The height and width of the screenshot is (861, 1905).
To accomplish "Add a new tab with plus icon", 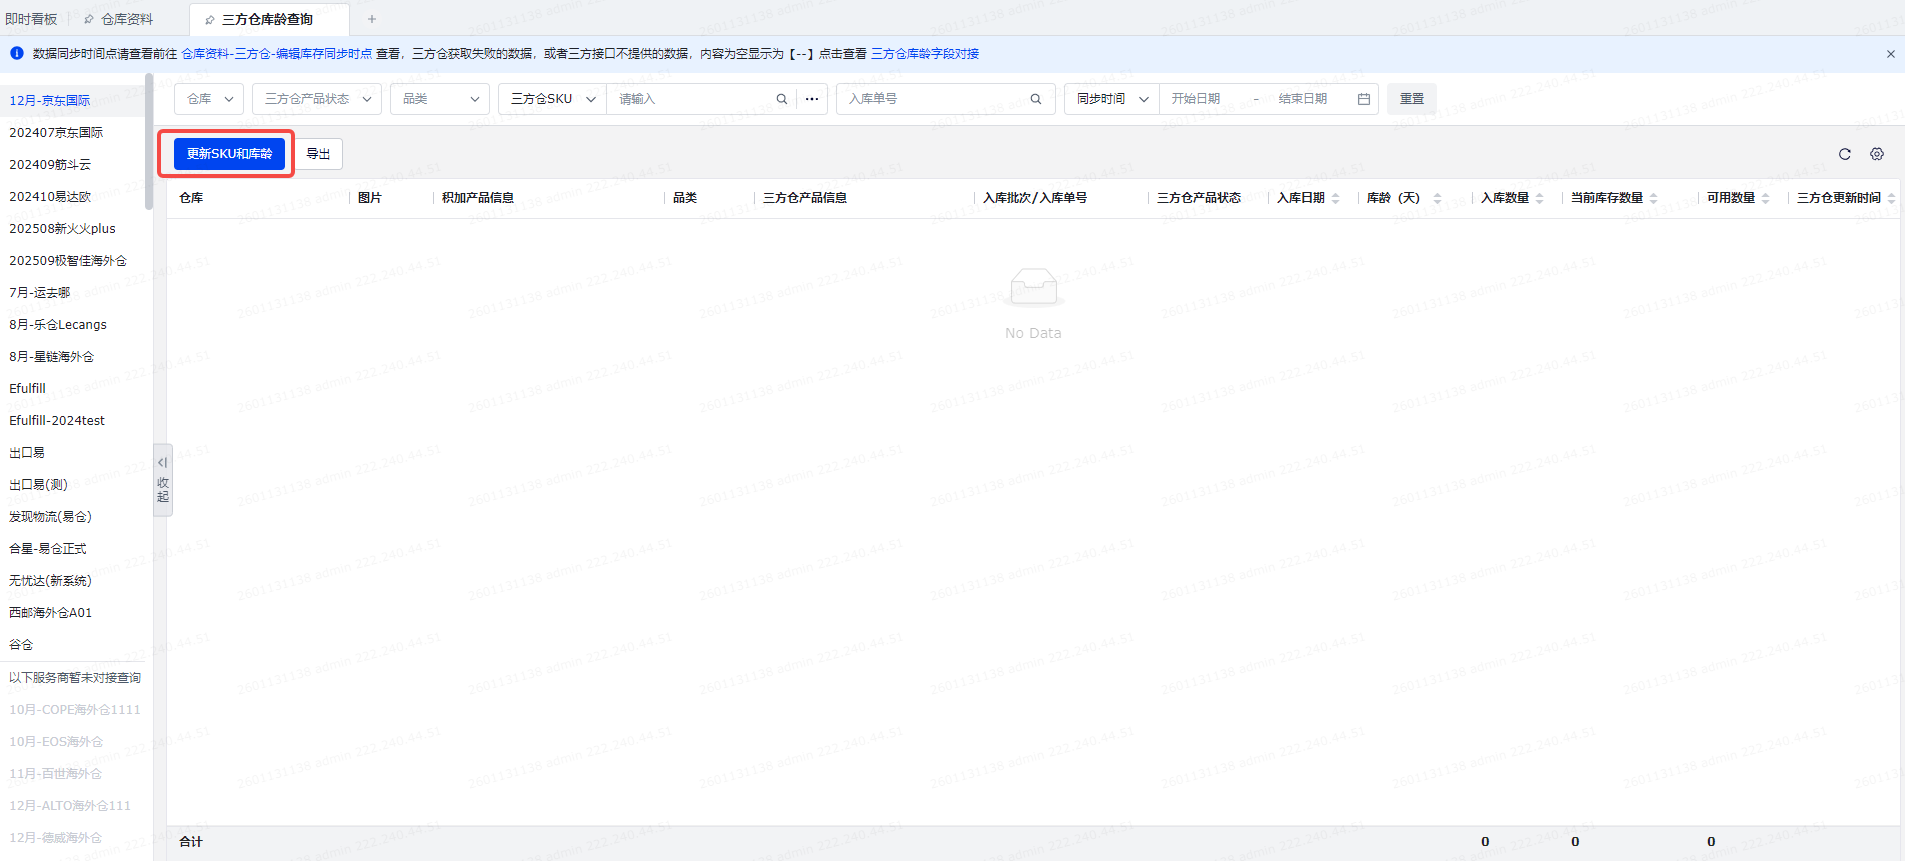I will click(x=372, y=19).
